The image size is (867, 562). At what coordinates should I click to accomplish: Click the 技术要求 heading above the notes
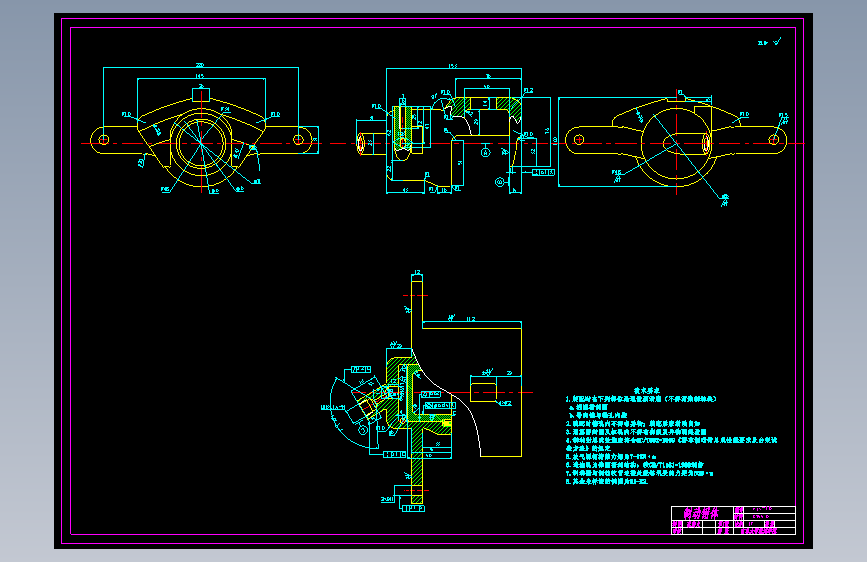click(646, 391)
